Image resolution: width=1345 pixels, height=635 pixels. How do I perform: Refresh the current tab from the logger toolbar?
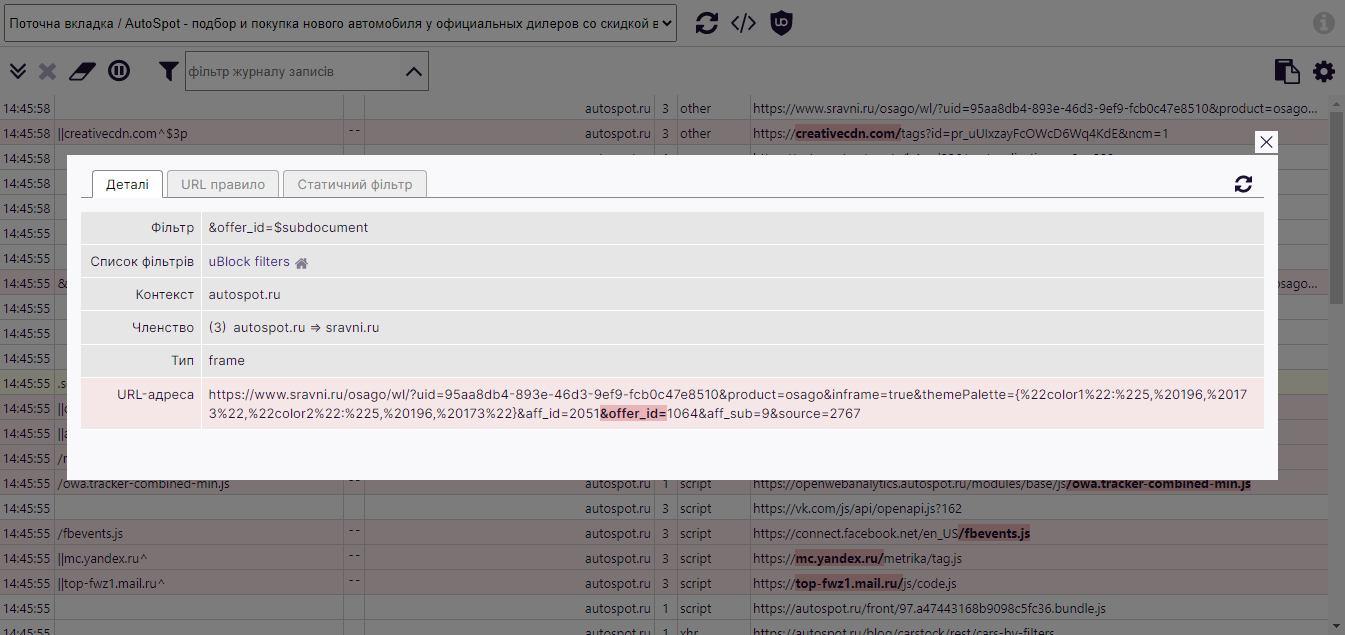coord(707,22)
